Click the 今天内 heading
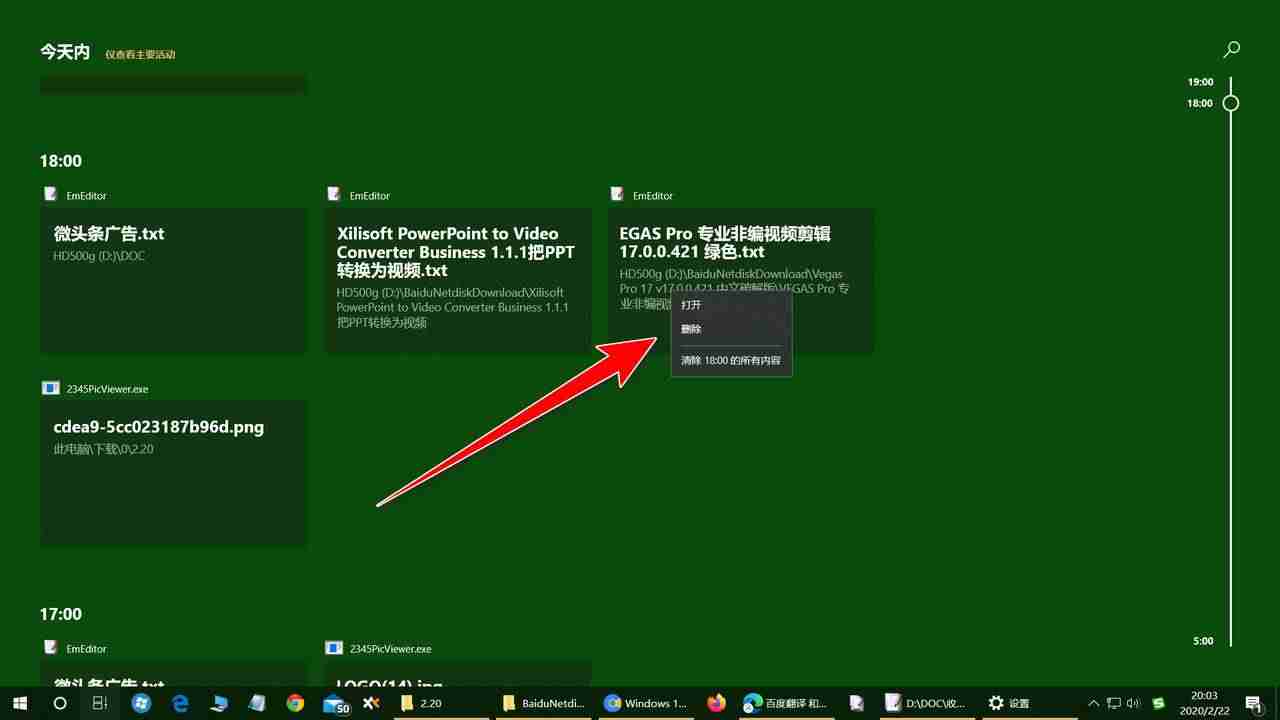Image resolution: width=1280 pixels, height=720 pixels. tap(65, 51)
